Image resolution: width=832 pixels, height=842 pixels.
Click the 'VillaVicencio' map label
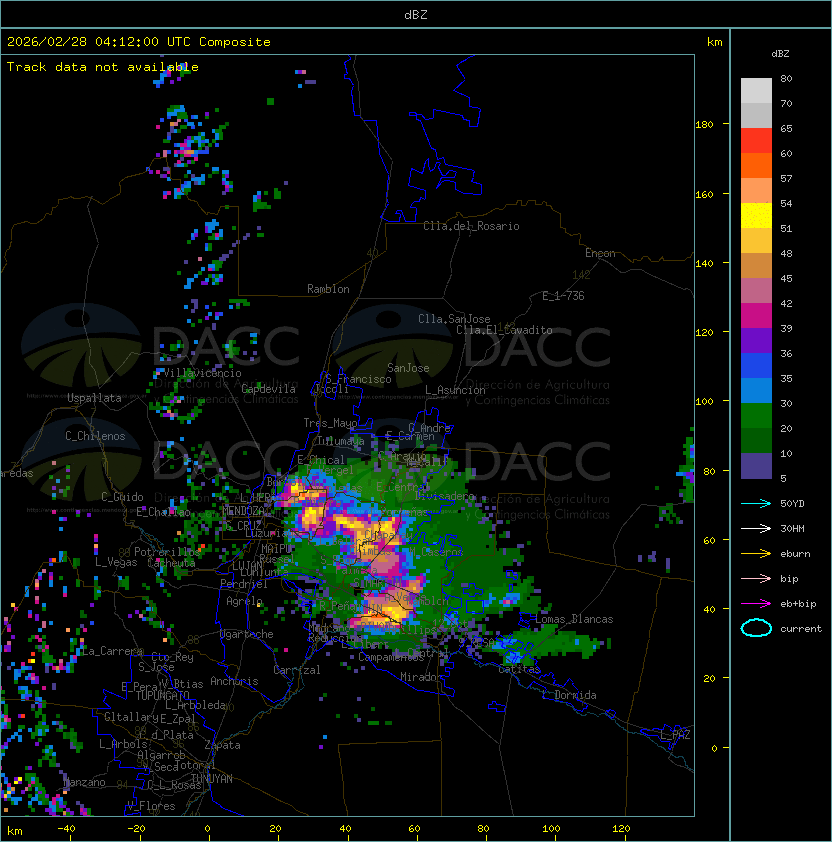(x=202, y=373)
